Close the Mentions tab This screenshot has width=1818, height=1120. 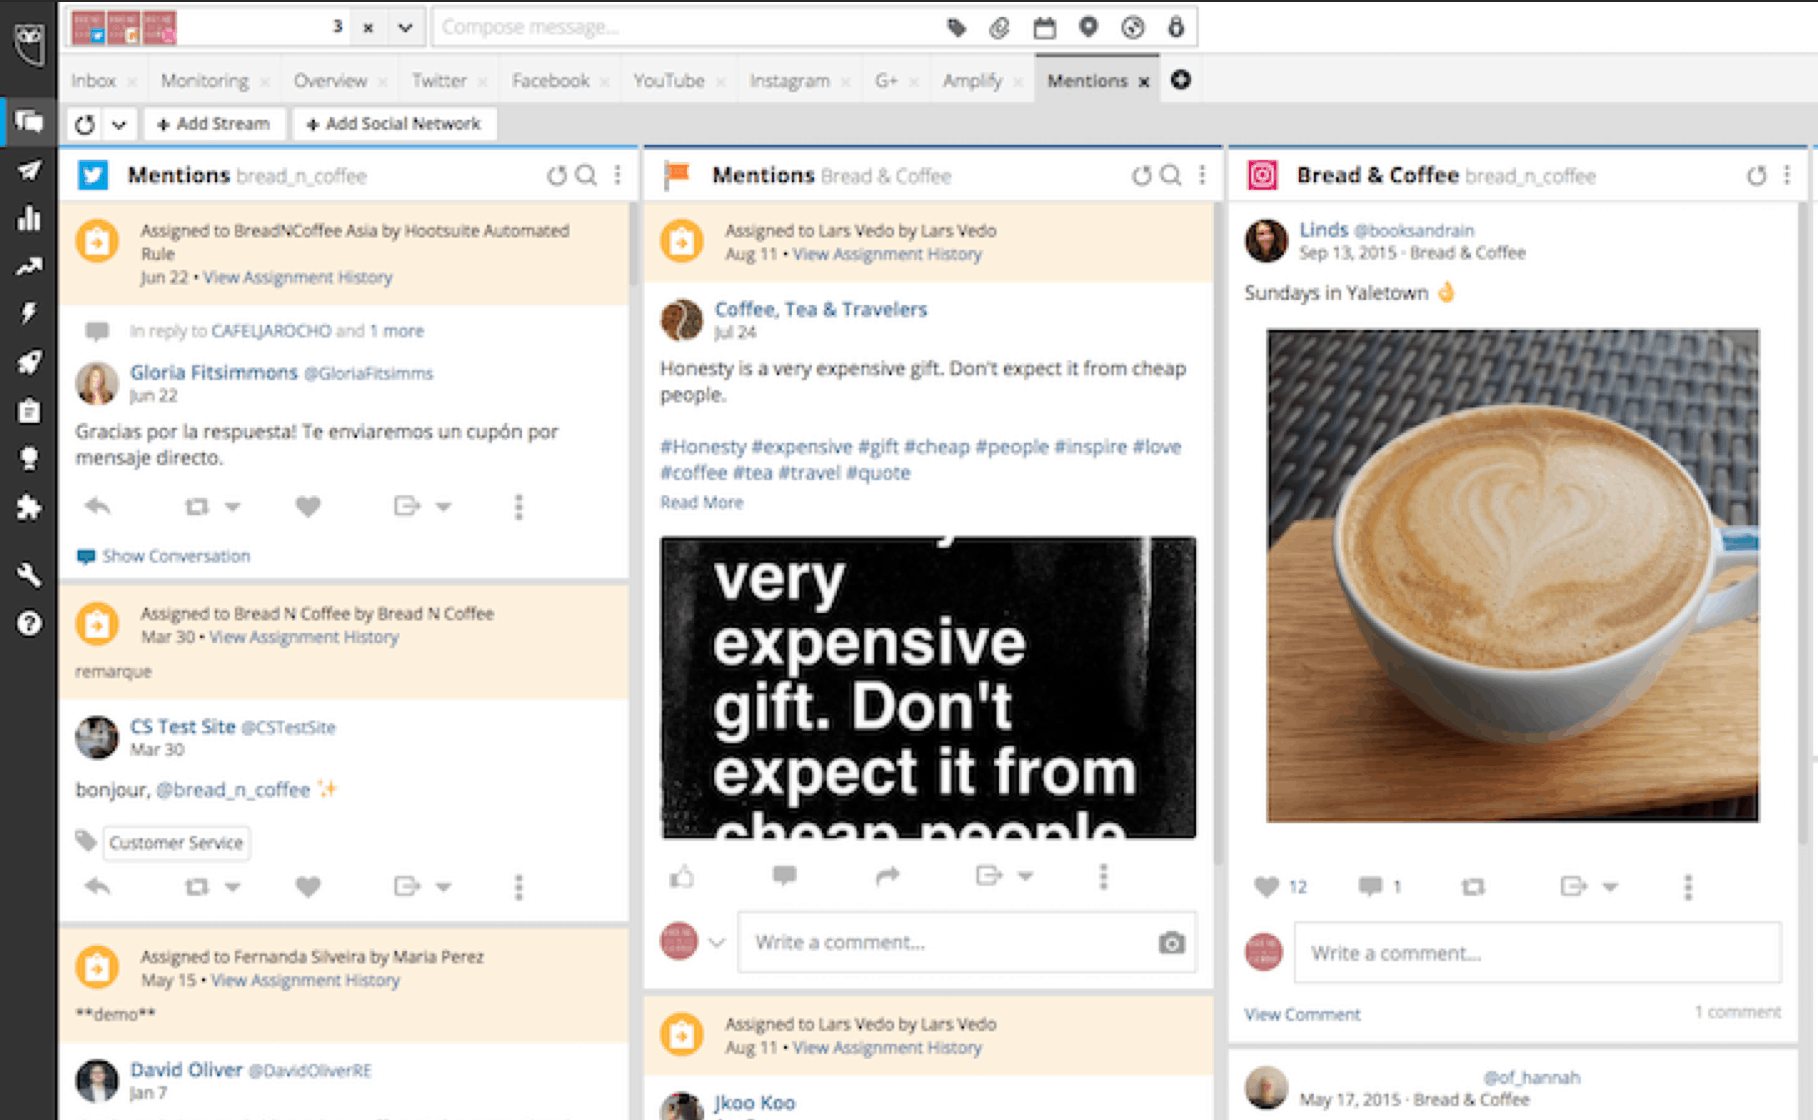tap(1144, 82)
